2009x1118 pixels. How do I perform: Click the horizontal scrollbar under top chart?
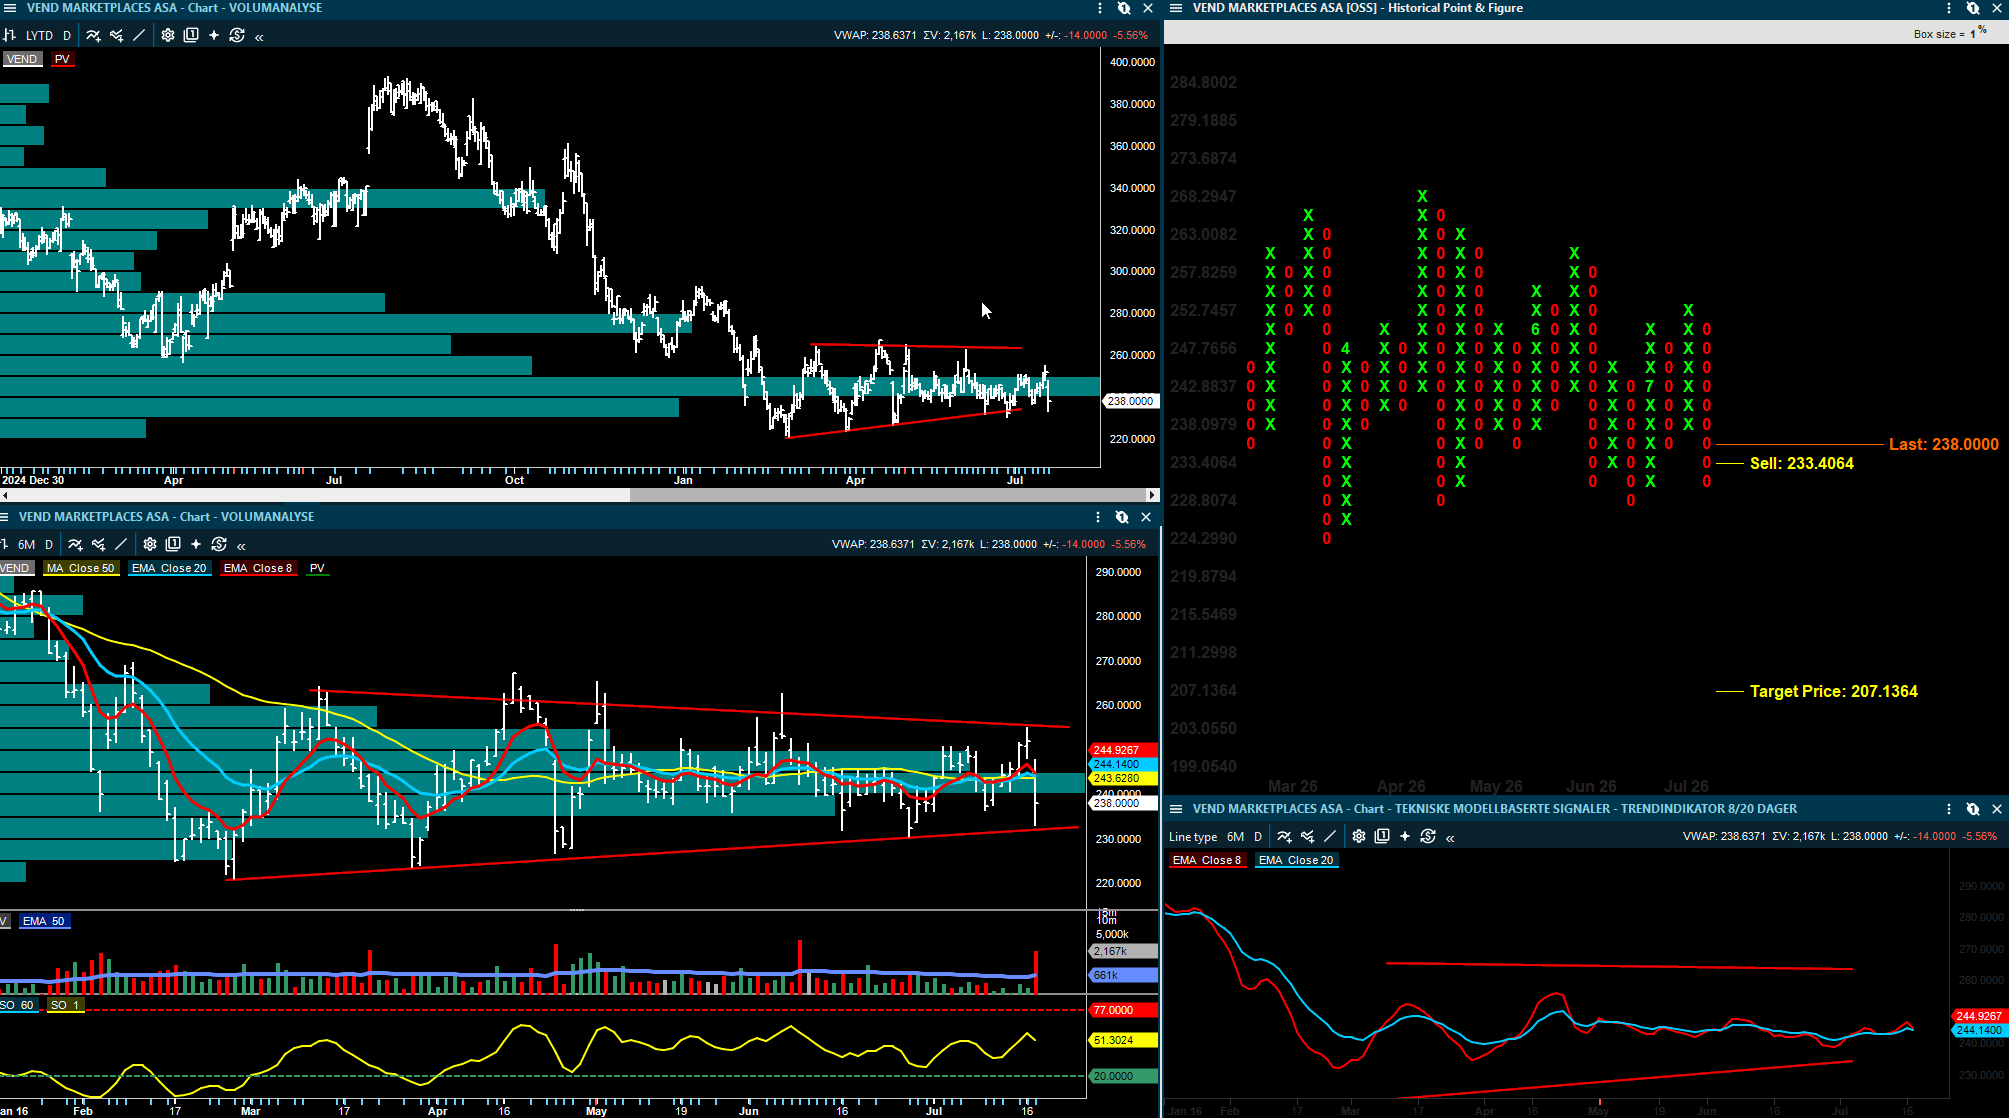[580, 495]
